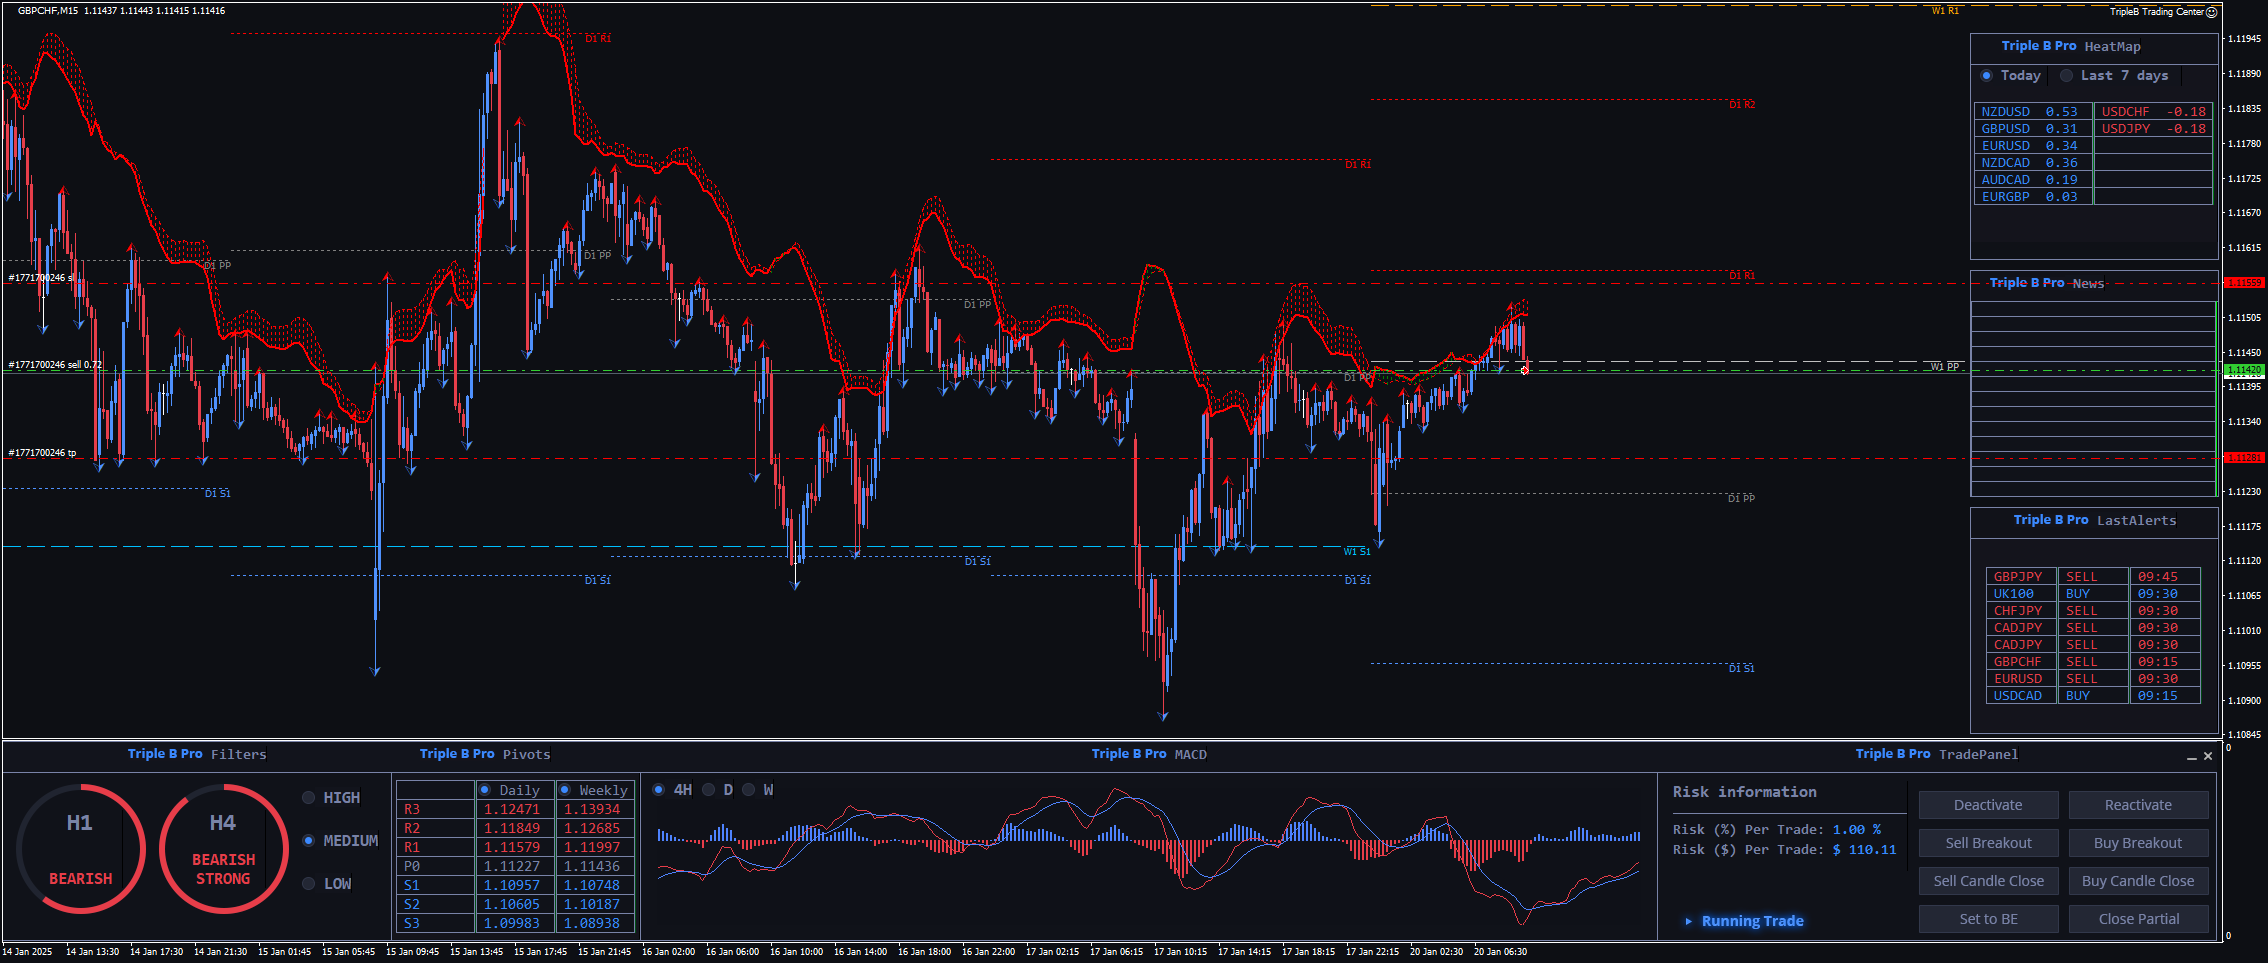The width and height of the screenshot is (2268, 963).
Task: Switch MACD timeframe to W
Action: [x=749, y=790]
